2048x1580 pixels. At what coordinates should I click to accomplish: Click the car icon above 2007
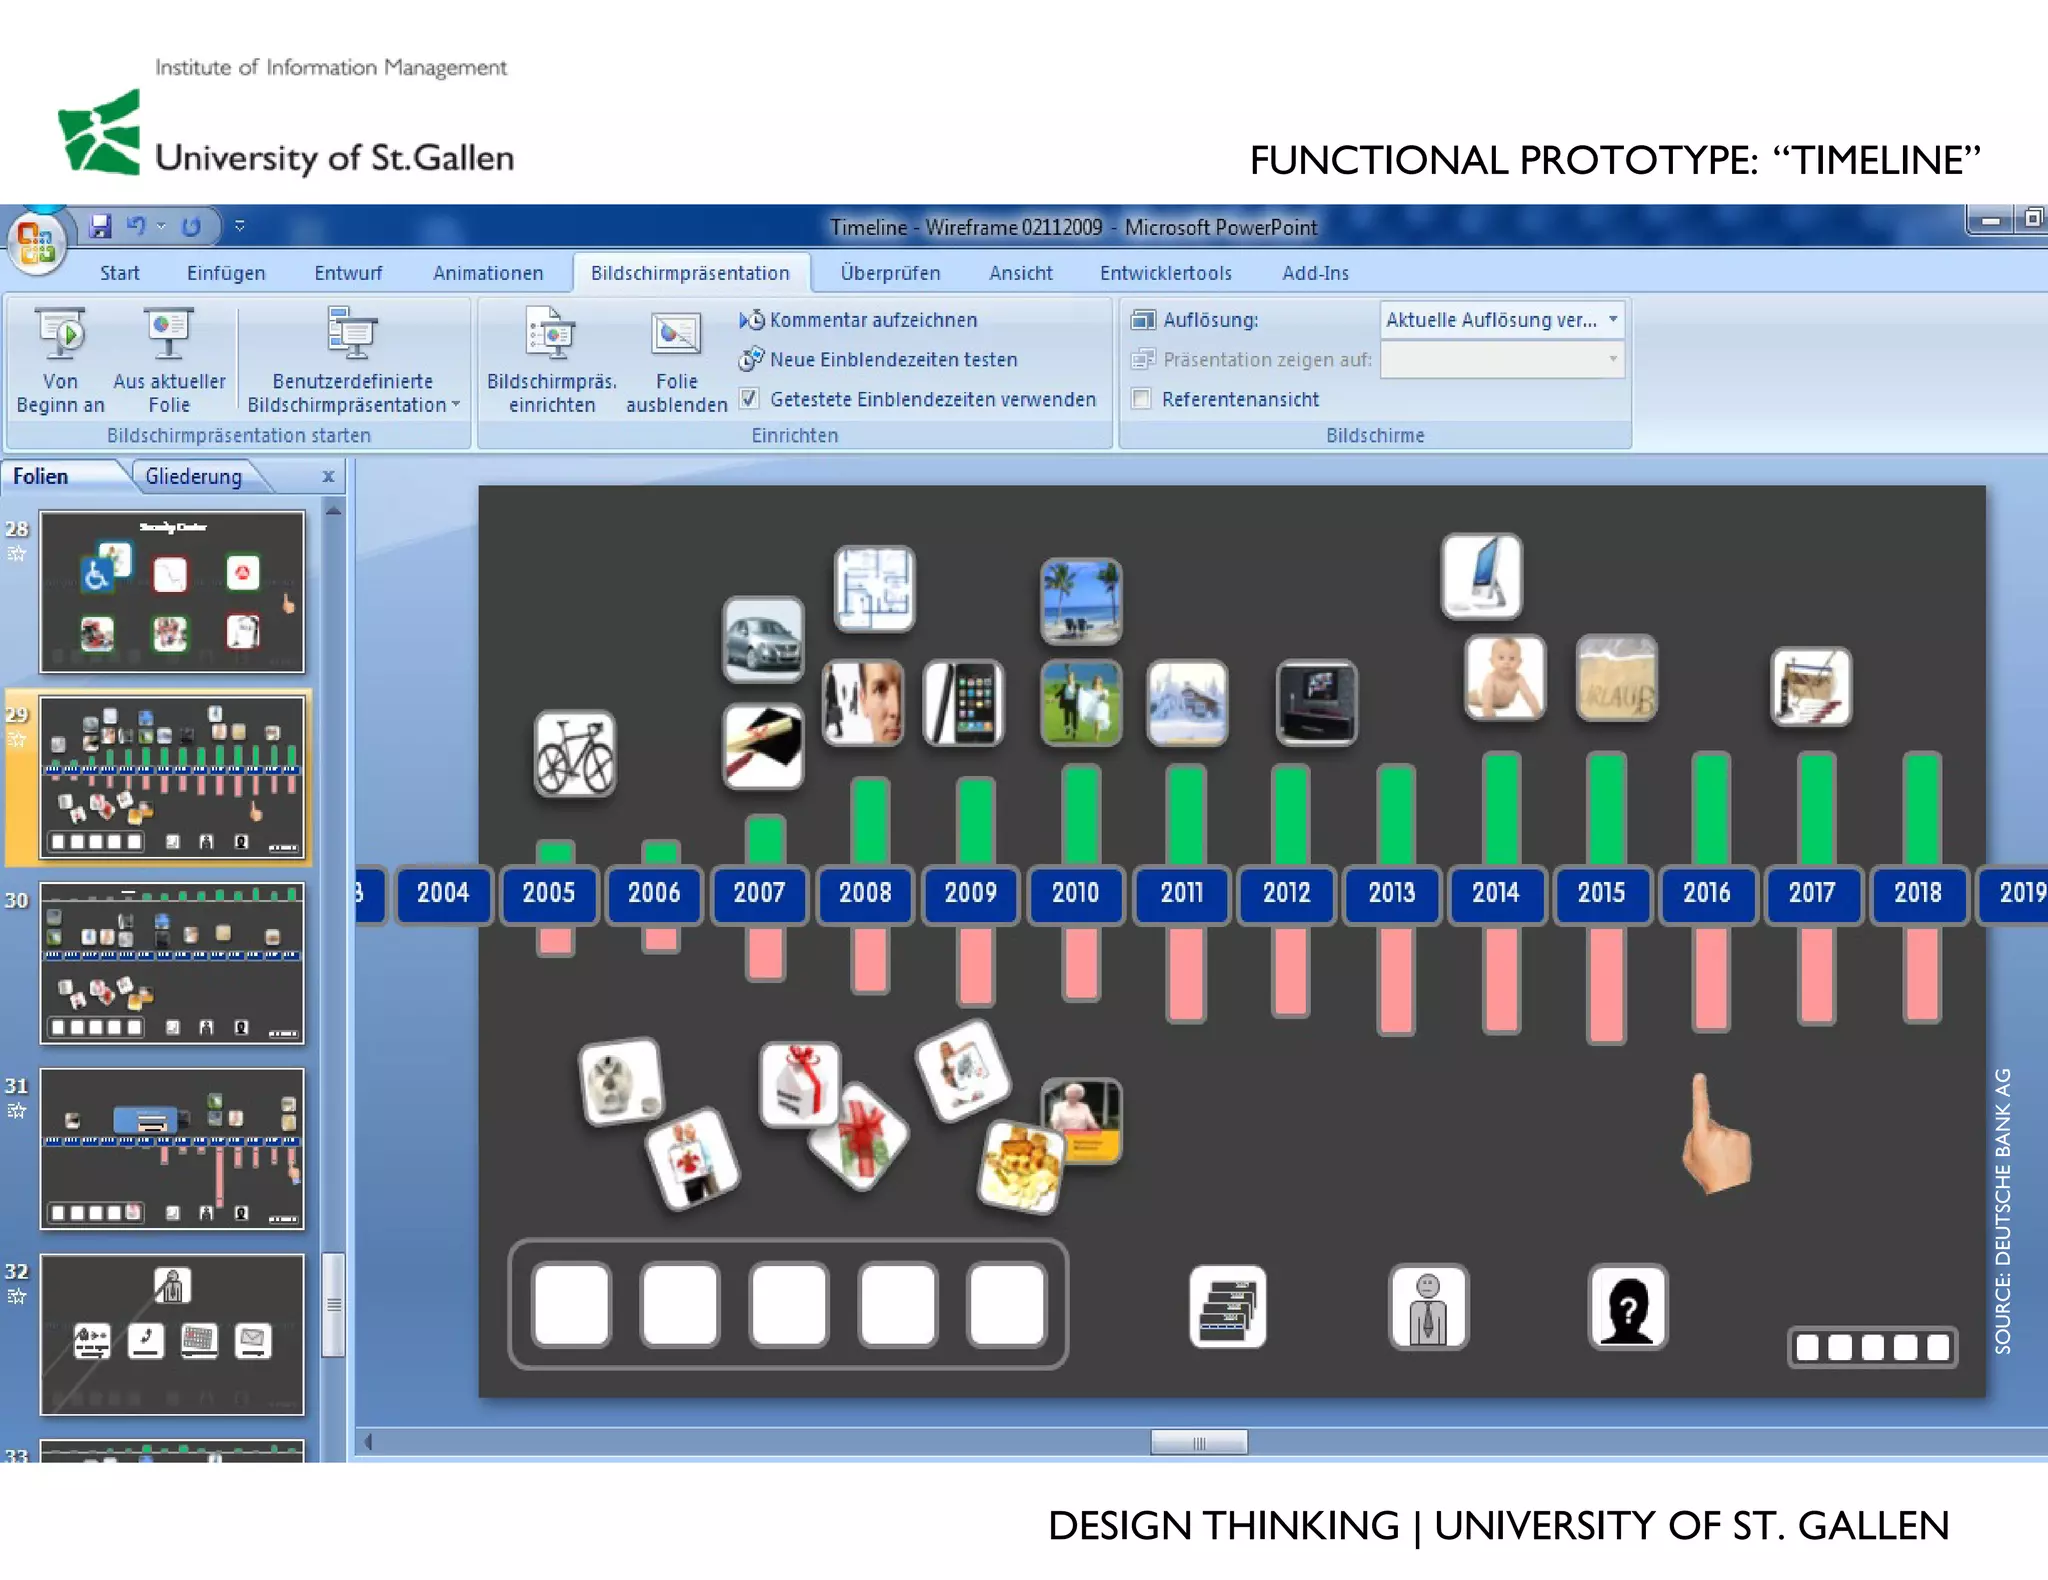(763, 640)
